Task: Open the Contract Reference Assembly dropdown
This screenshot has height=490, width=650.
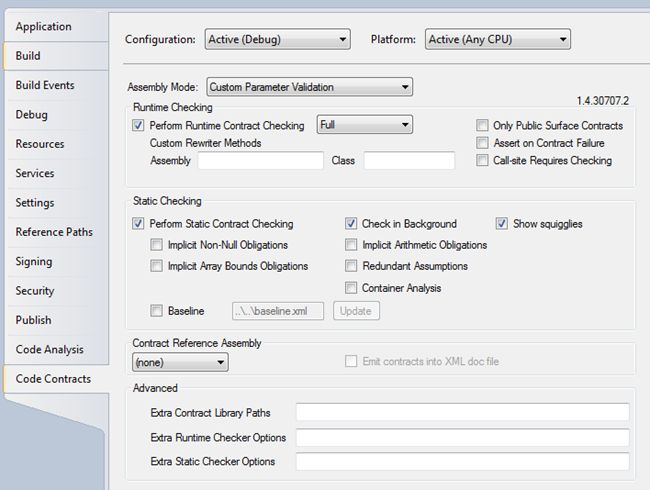Action: click(180, 362)
